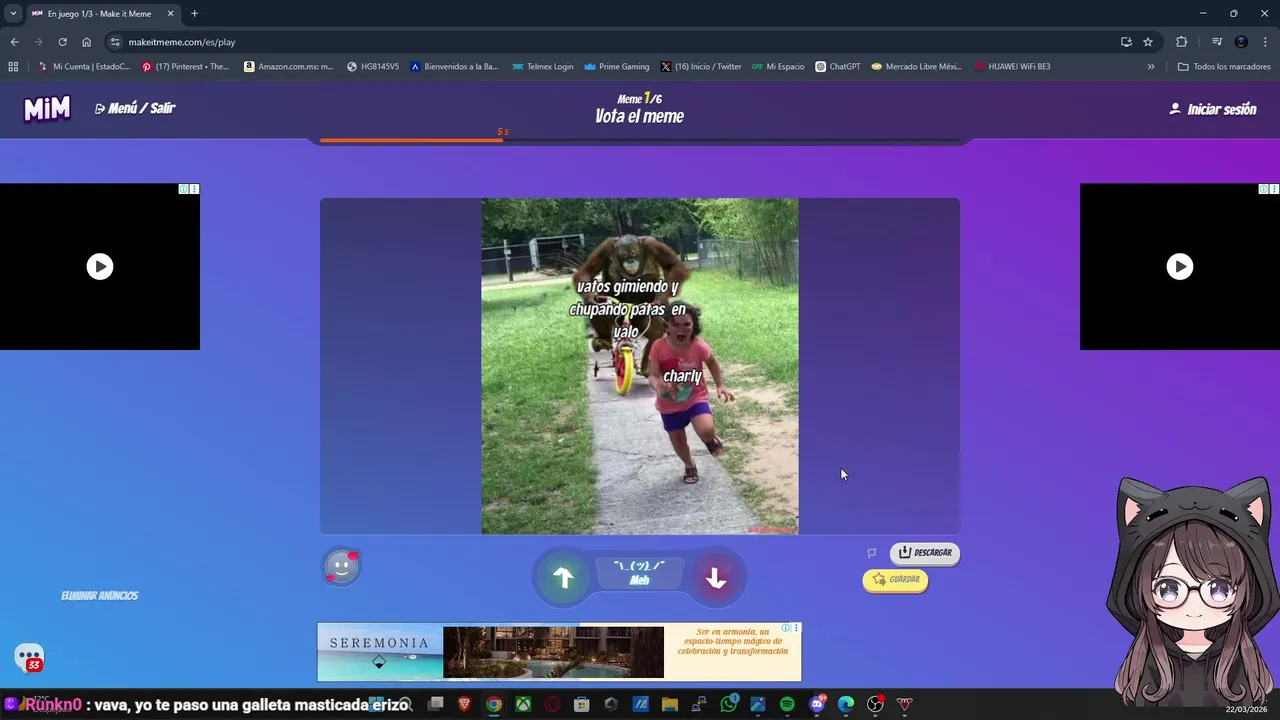Go to browser home page
The image size is (1280, 720).
pyautogui.click(x=86, y=42)
